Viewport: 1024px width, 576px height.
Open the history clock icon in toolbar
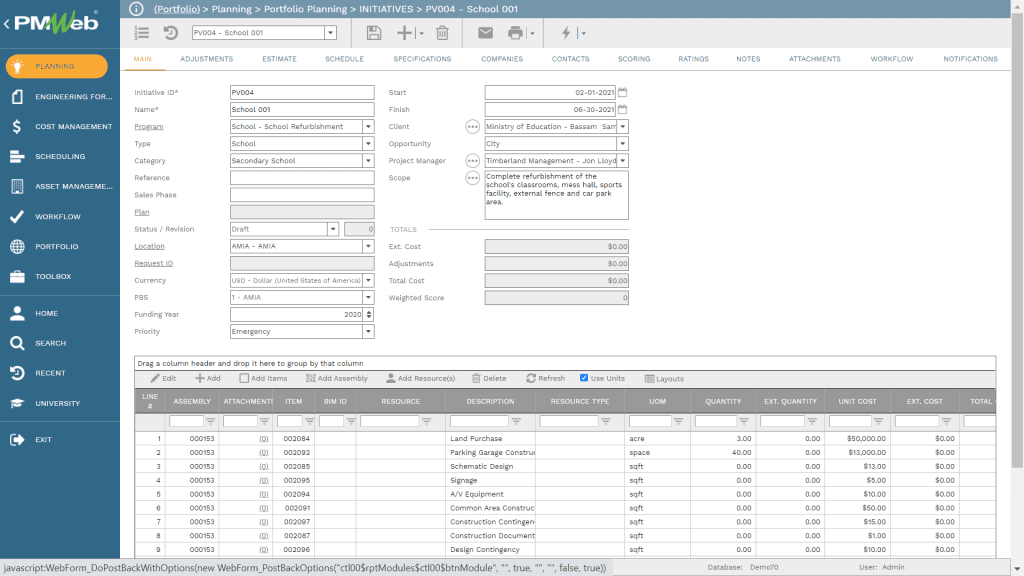click(170, 33)
